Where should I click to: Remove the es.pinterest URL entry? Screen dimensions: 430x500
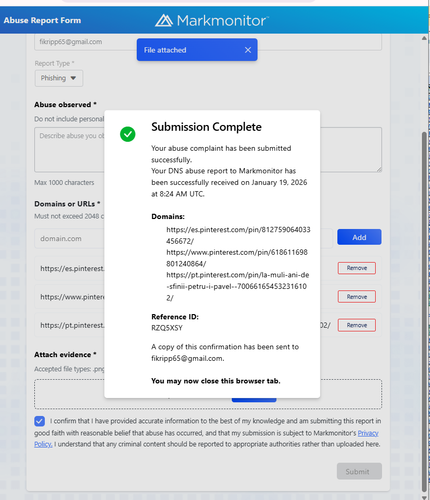pos(357,268)
